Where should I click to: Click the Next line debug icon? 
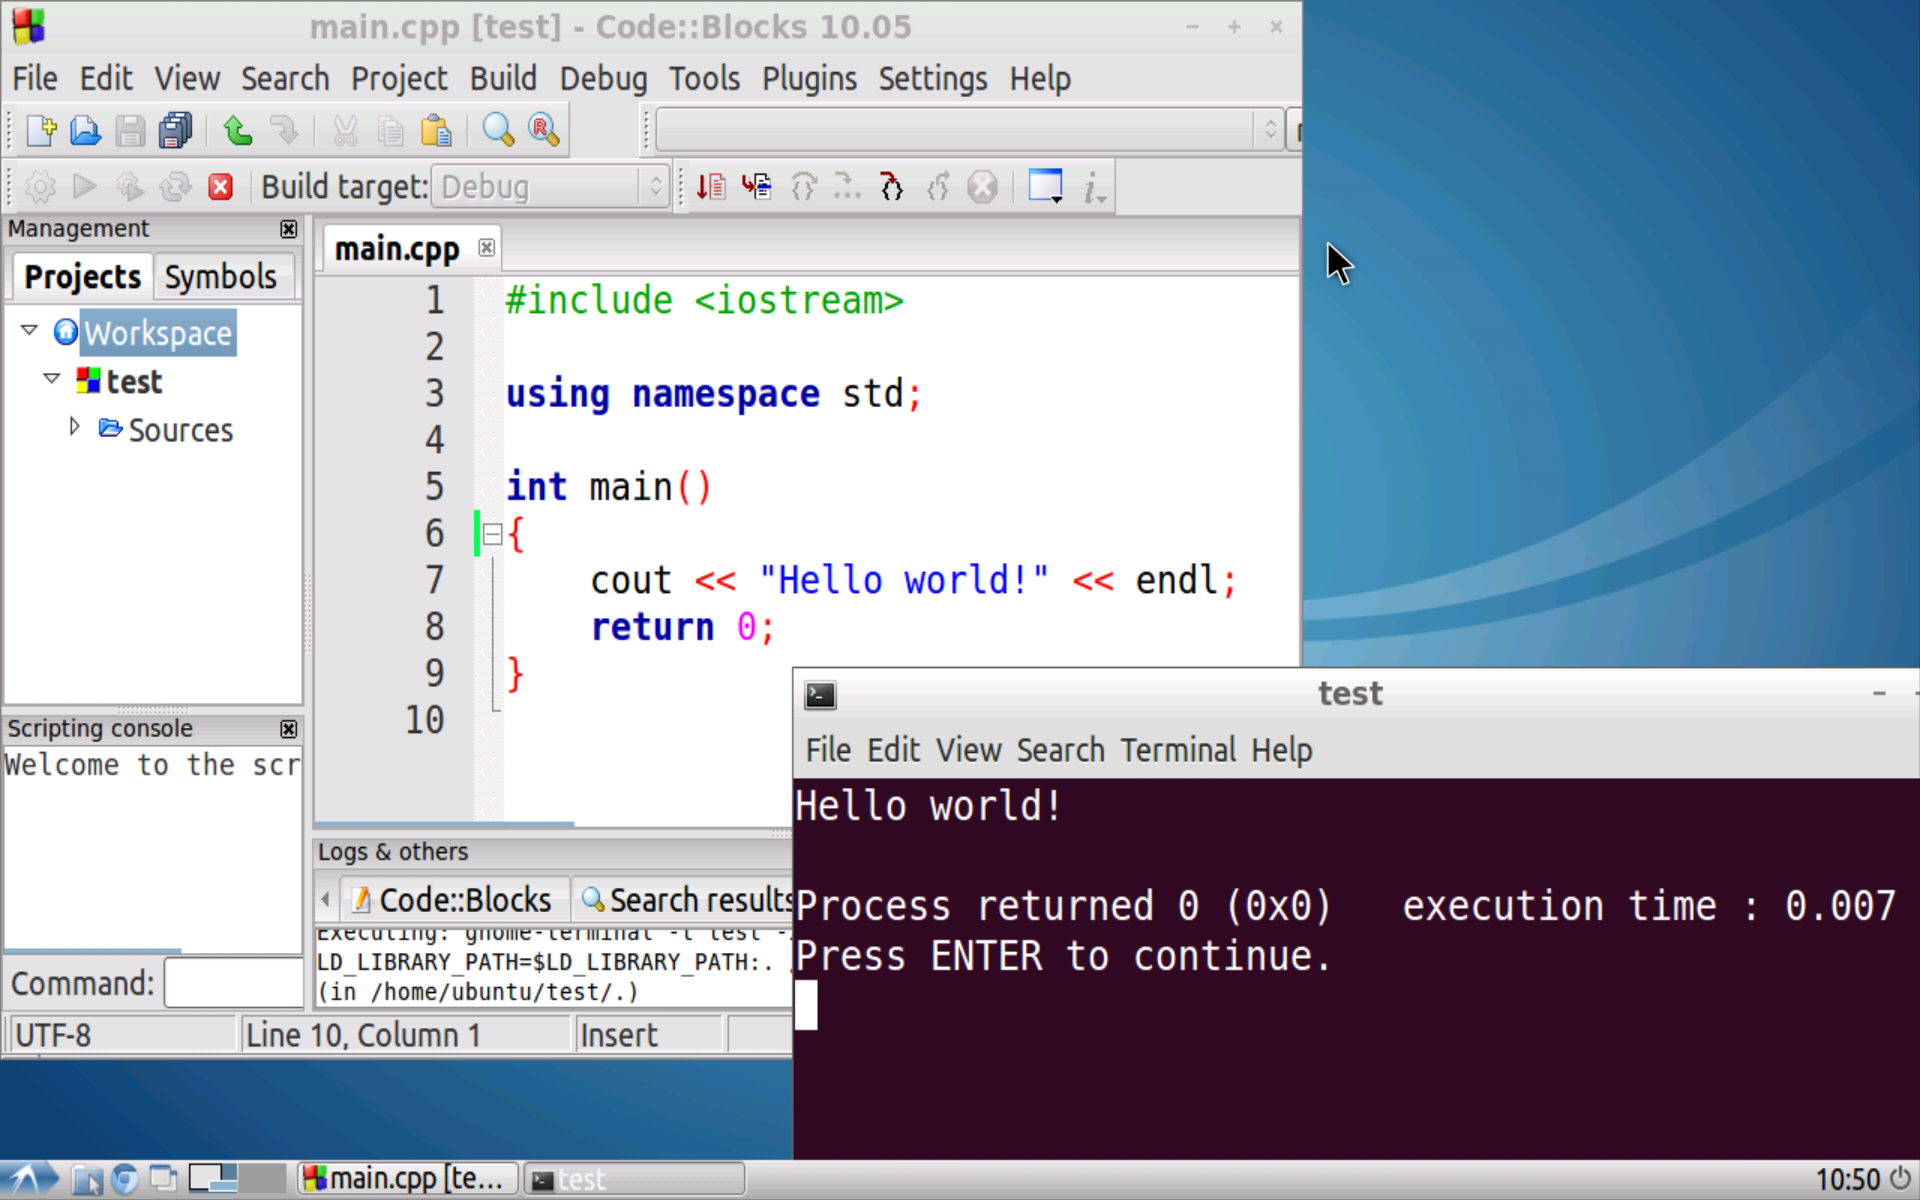coord(803,187)
